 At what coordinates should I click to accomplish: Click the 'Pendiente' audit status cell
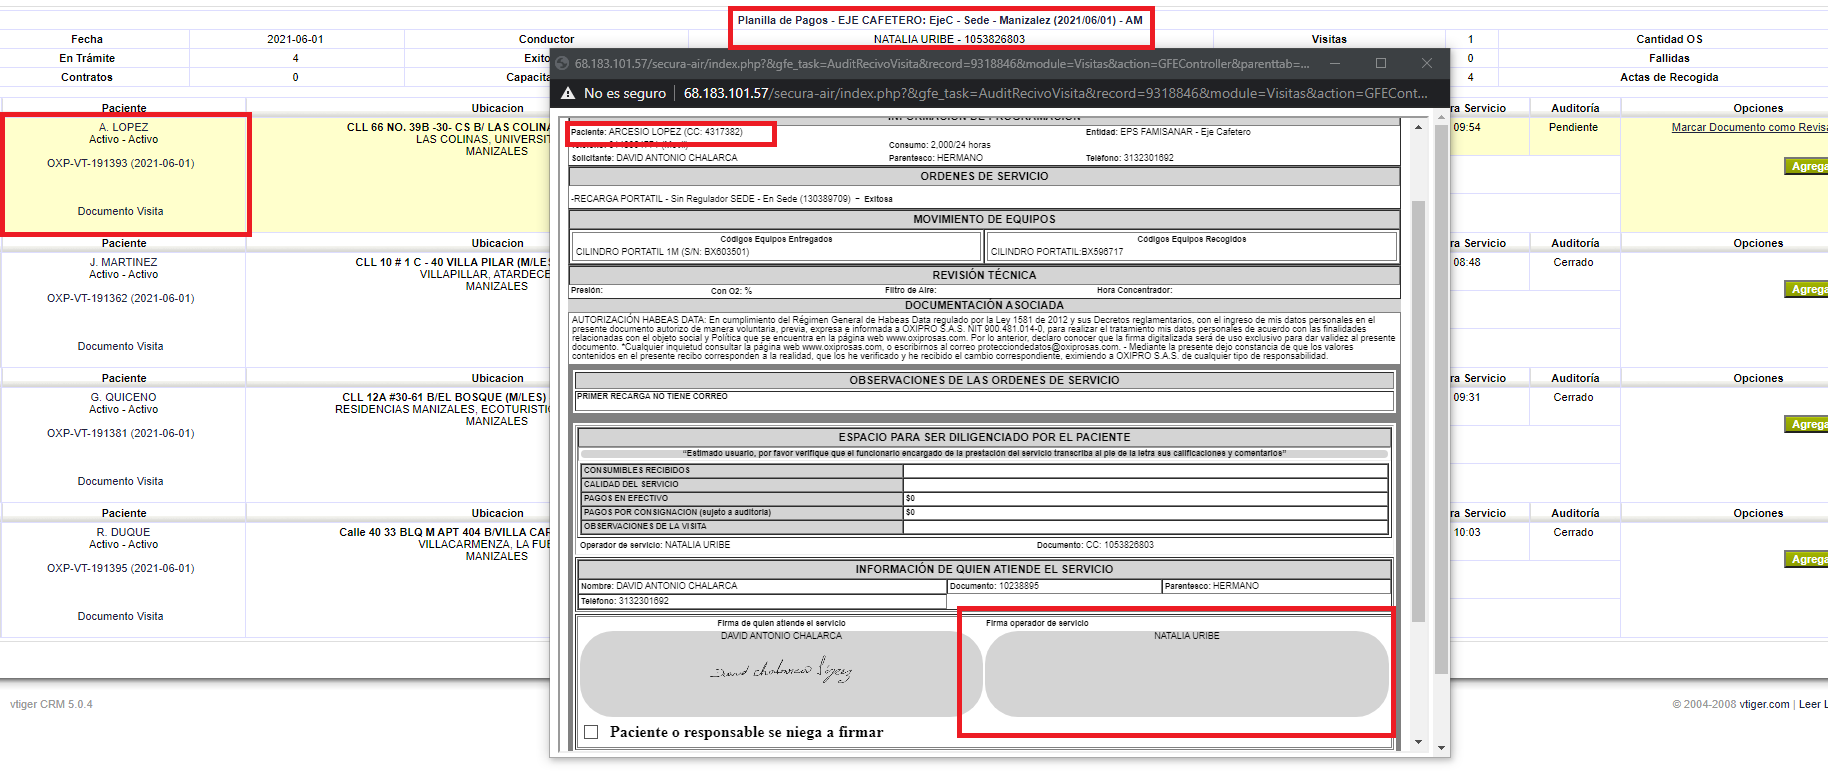coord(1573,127)
